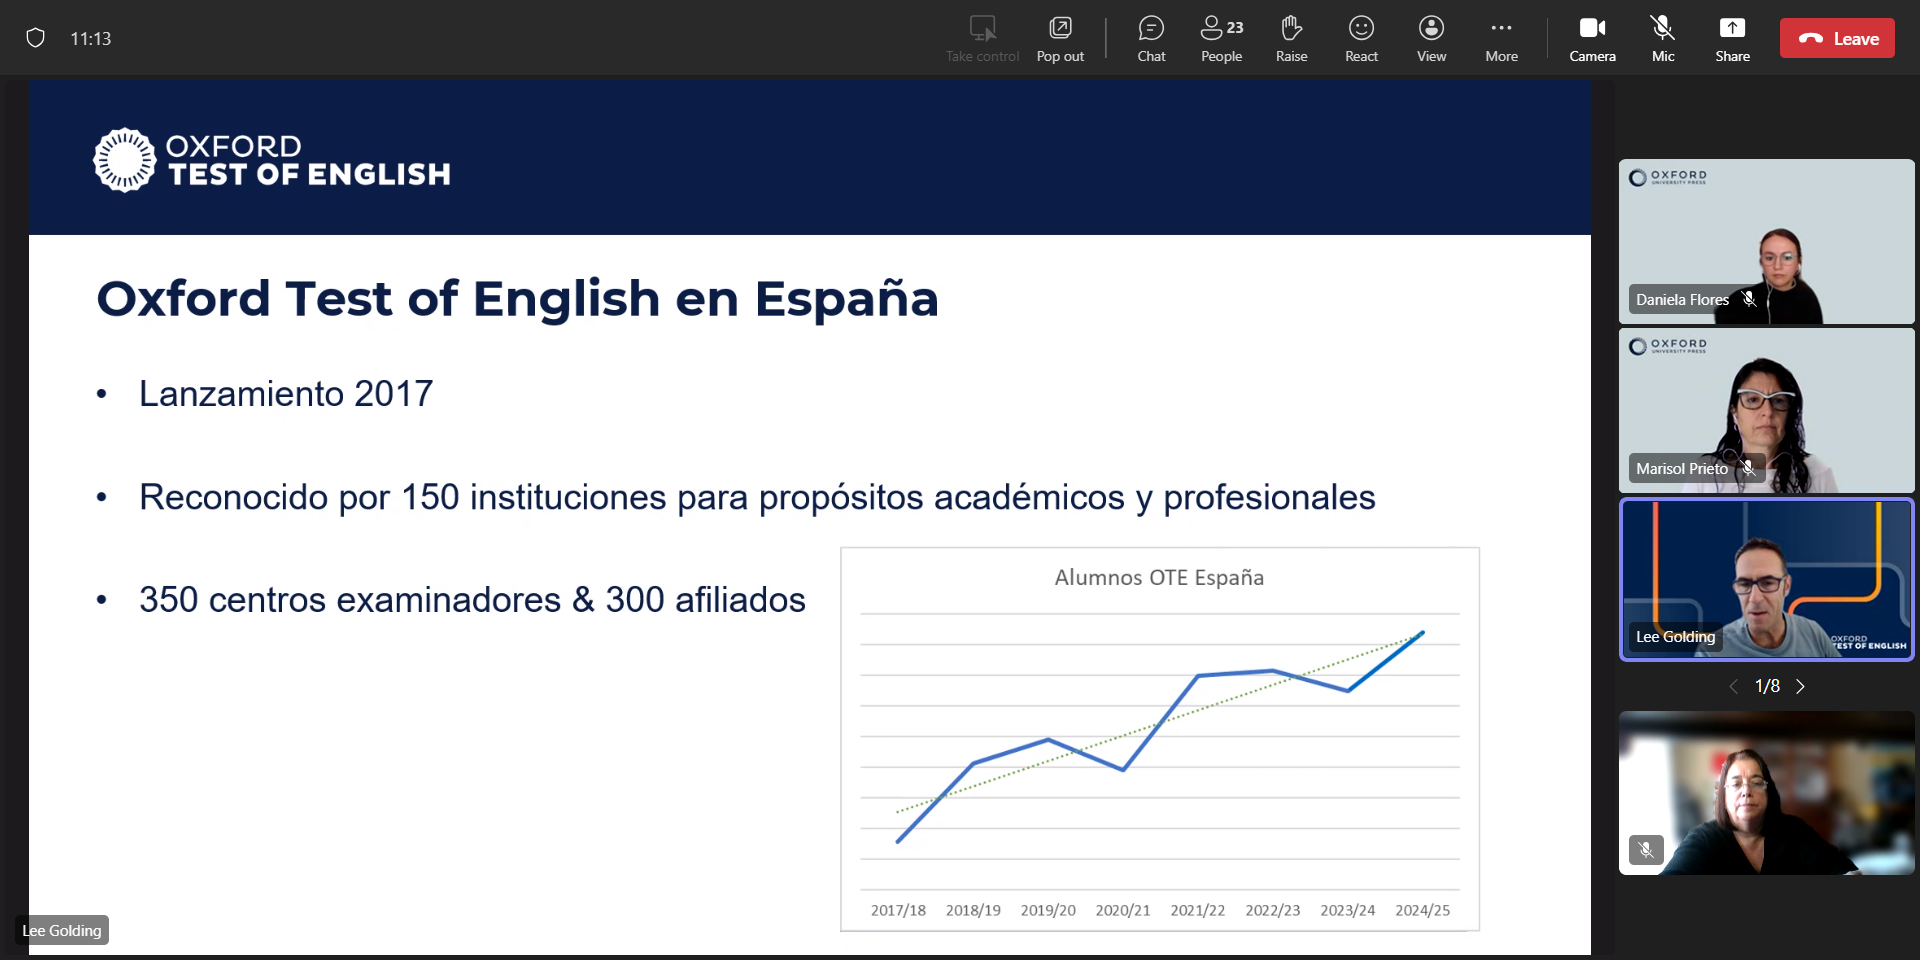Go to previous participant page
Viewport: 1920px width, 960px height.
tap(1734, 686)
